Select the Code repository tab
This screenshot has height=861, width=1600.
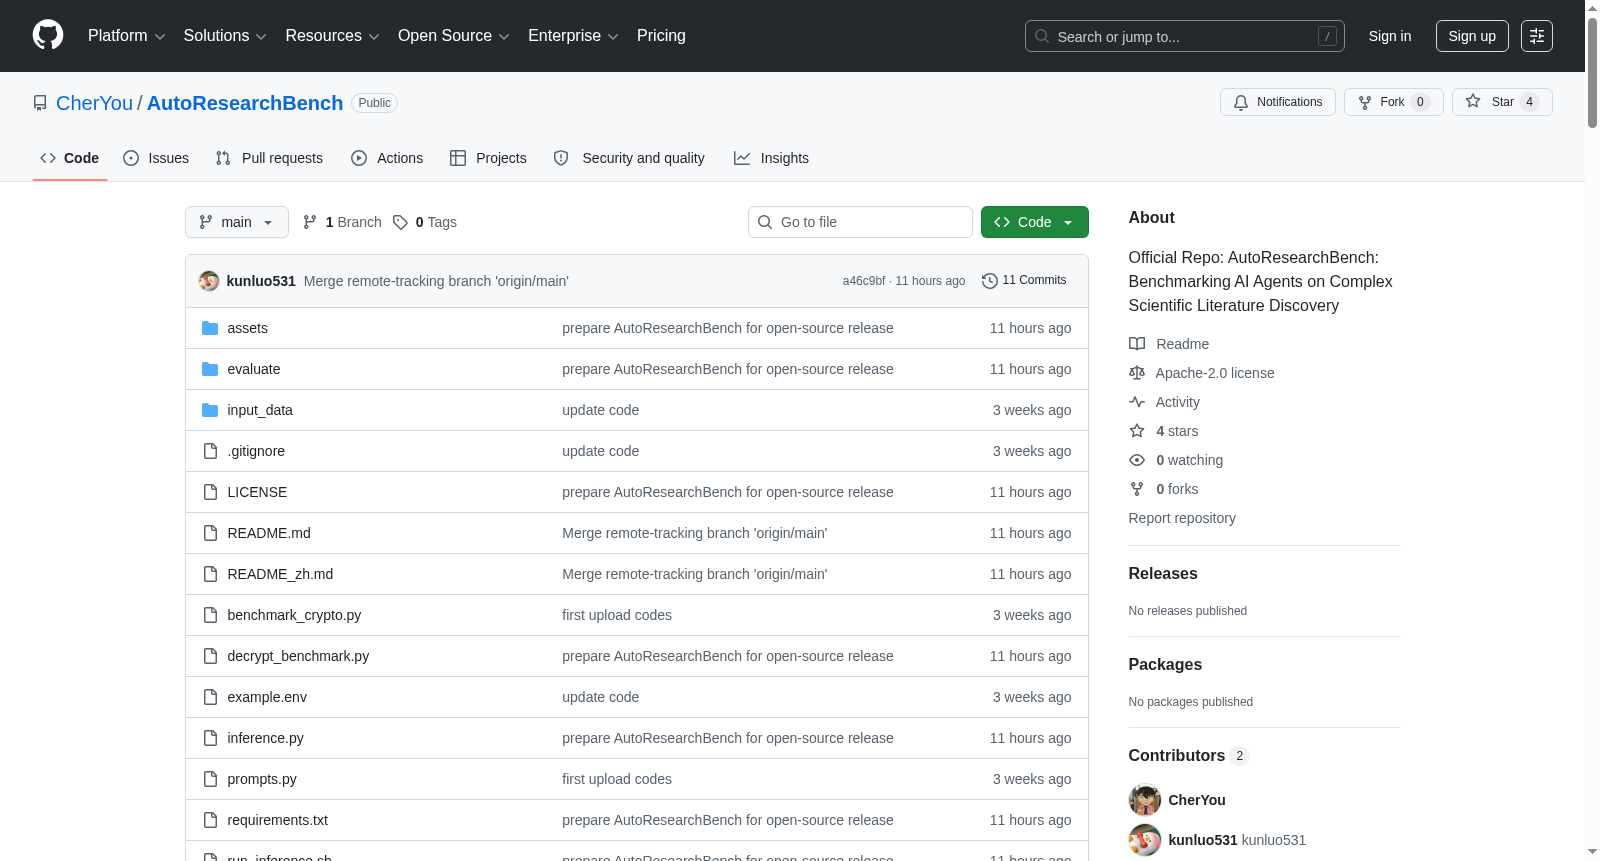point(70,158)
